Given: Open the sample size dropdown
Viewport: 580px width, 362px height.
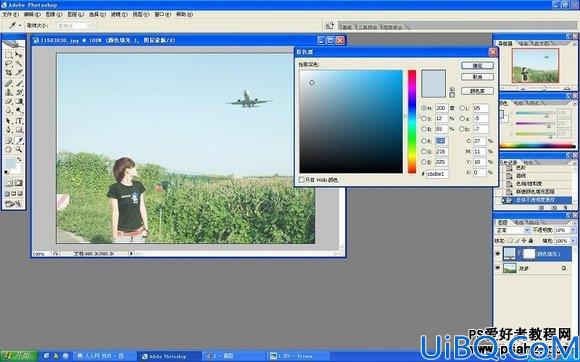Looking at the screenshot, I should (75, 26).
